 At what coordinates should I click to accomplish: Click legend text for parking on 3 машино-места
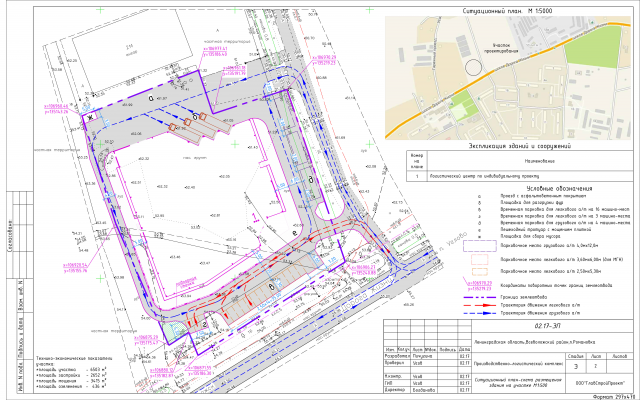pyautogui.click(x=565, y=216)
